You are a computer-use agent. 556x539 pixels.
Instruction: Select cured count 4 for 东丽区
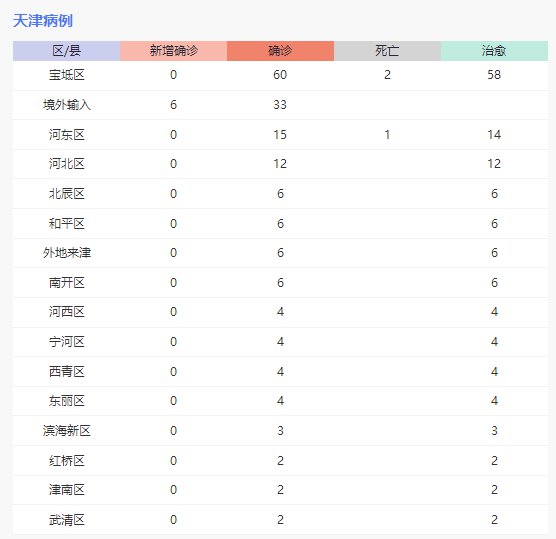click(494, 401)
